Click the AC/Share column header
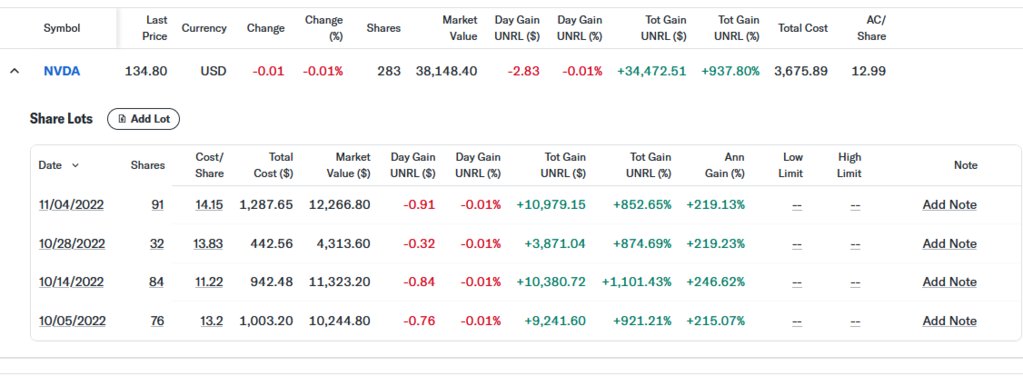The width and height of the screenshot is (1023, 376). coord(872,28)
